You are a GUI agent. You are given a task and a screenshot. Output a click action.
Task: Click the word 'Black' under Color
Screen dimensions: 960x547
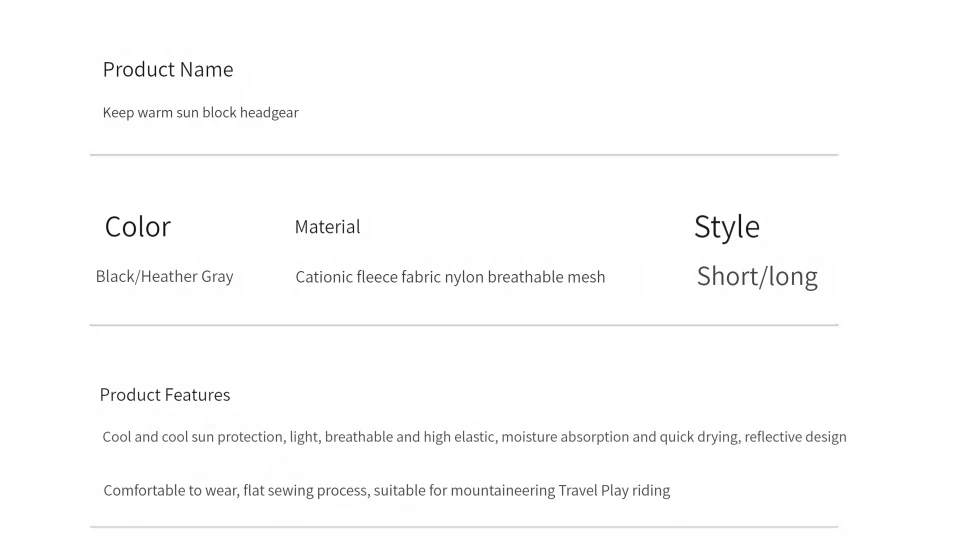point(115,277)
